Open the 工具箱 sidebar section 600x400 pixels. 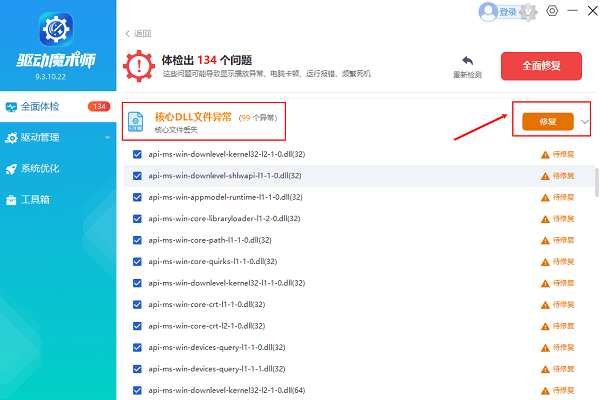point(58,199)
